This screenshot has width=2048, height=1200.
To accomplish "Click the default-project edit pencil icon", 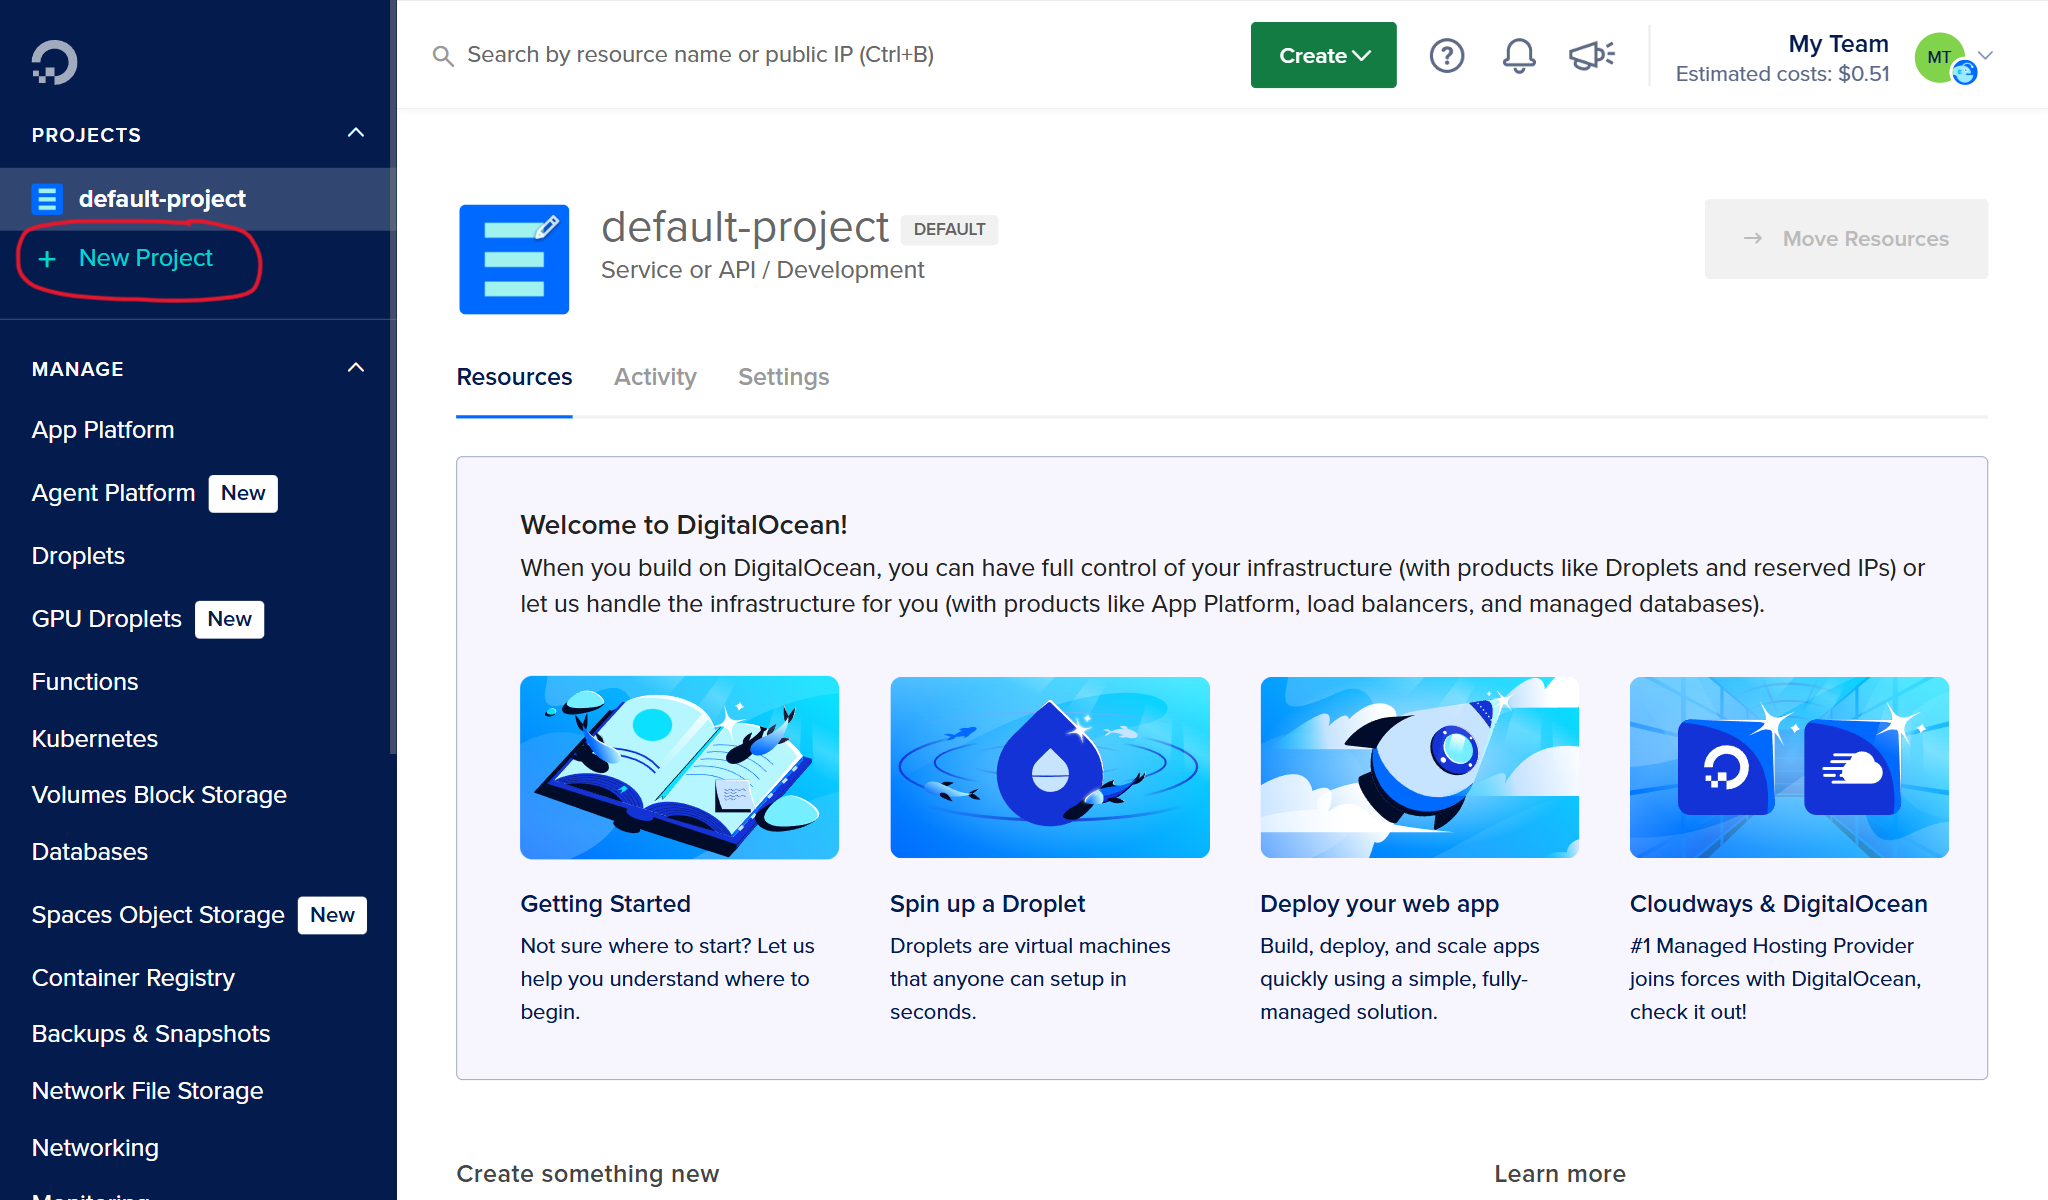I will (547, 227).
